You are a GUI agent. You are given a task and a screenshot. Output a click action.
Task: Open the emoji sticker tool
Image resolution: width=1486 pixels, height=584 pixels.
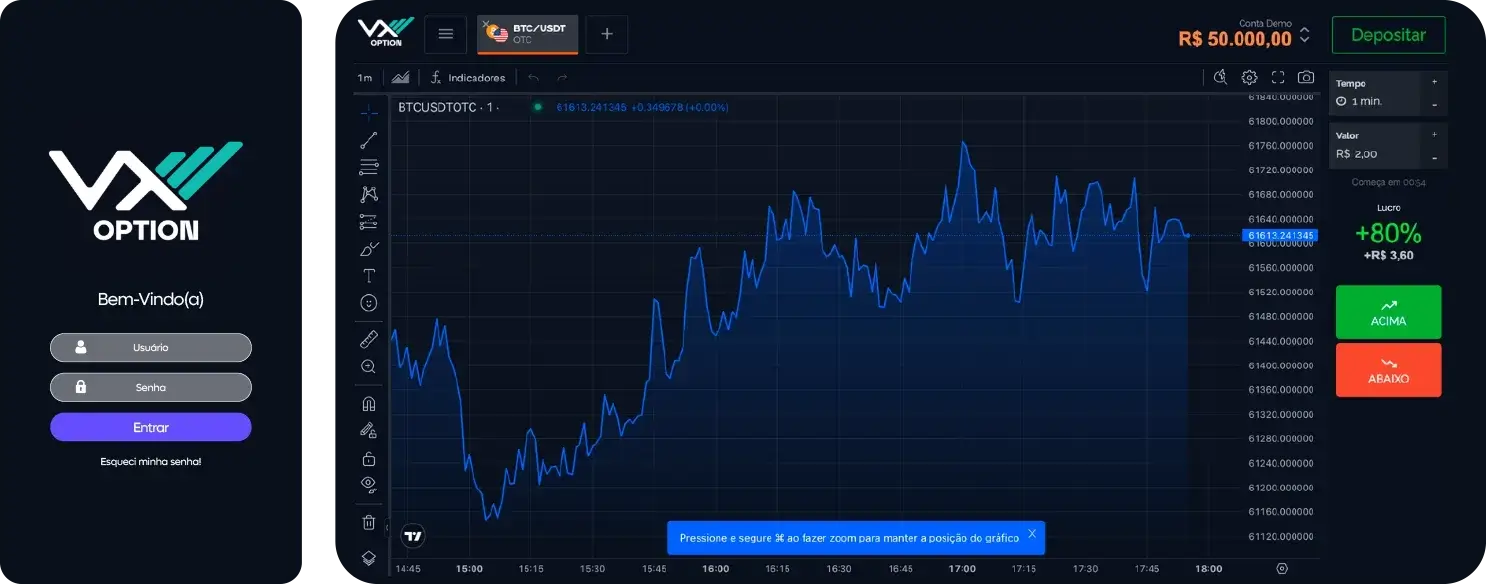(369, 303)
